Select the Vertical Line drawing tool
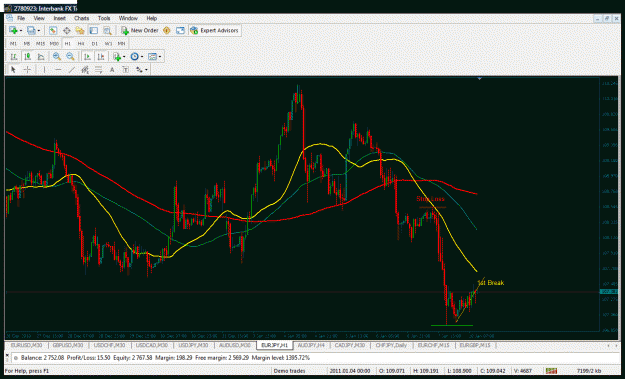This screenshot has height=379, width=625. 44,70
